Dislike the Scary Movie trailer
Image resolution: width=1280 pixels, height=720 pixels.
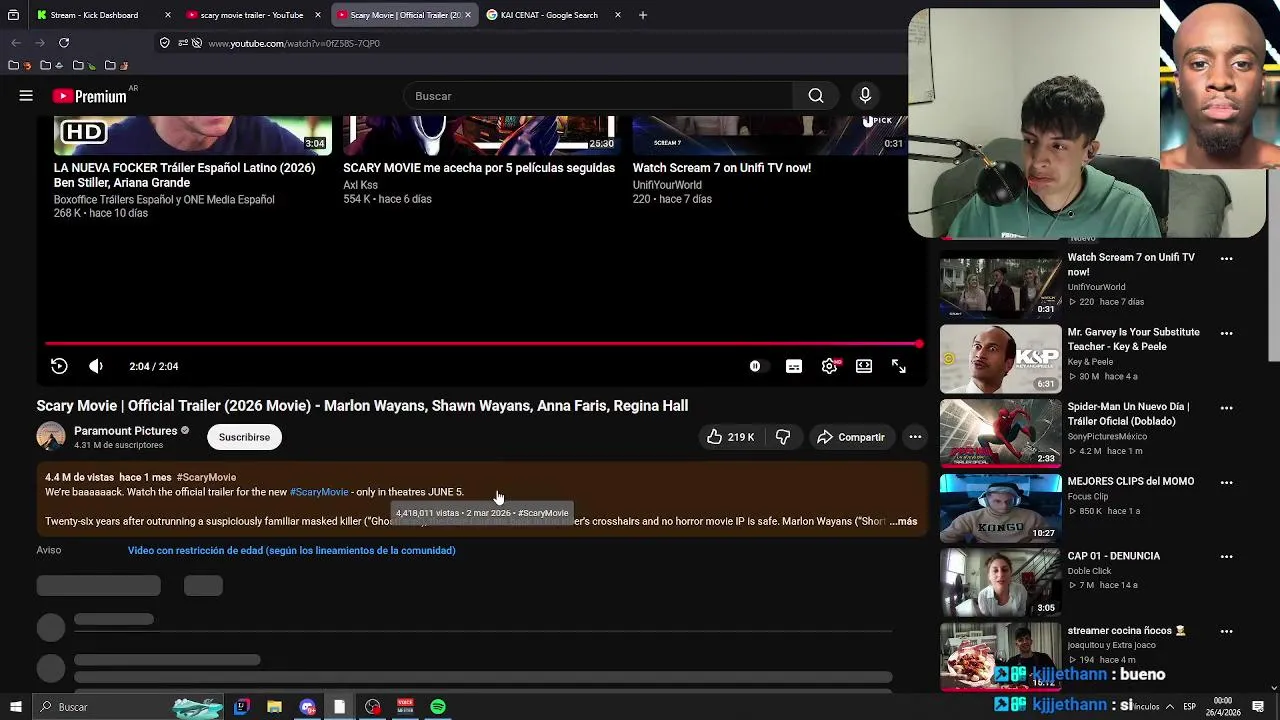[x=783, y=437]
